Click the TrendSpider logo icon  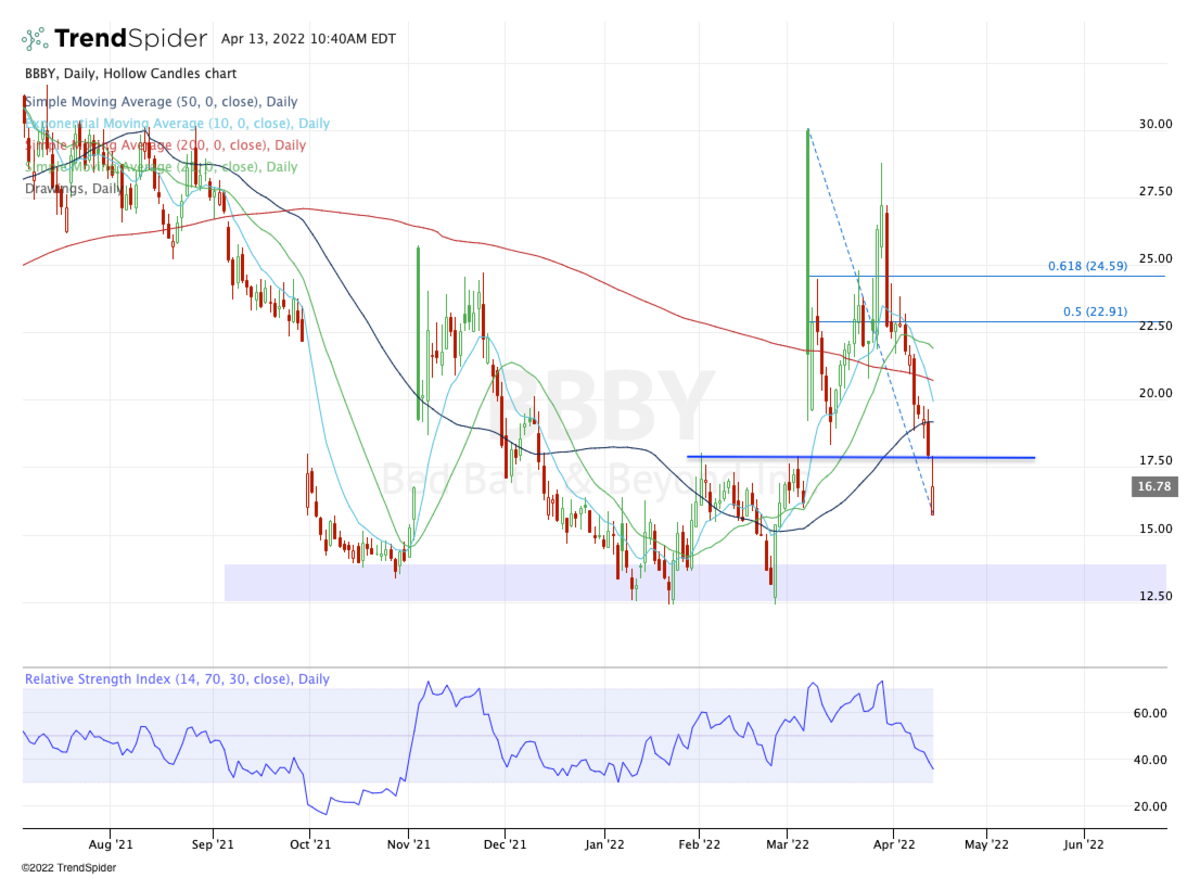[x=34, y=39]
